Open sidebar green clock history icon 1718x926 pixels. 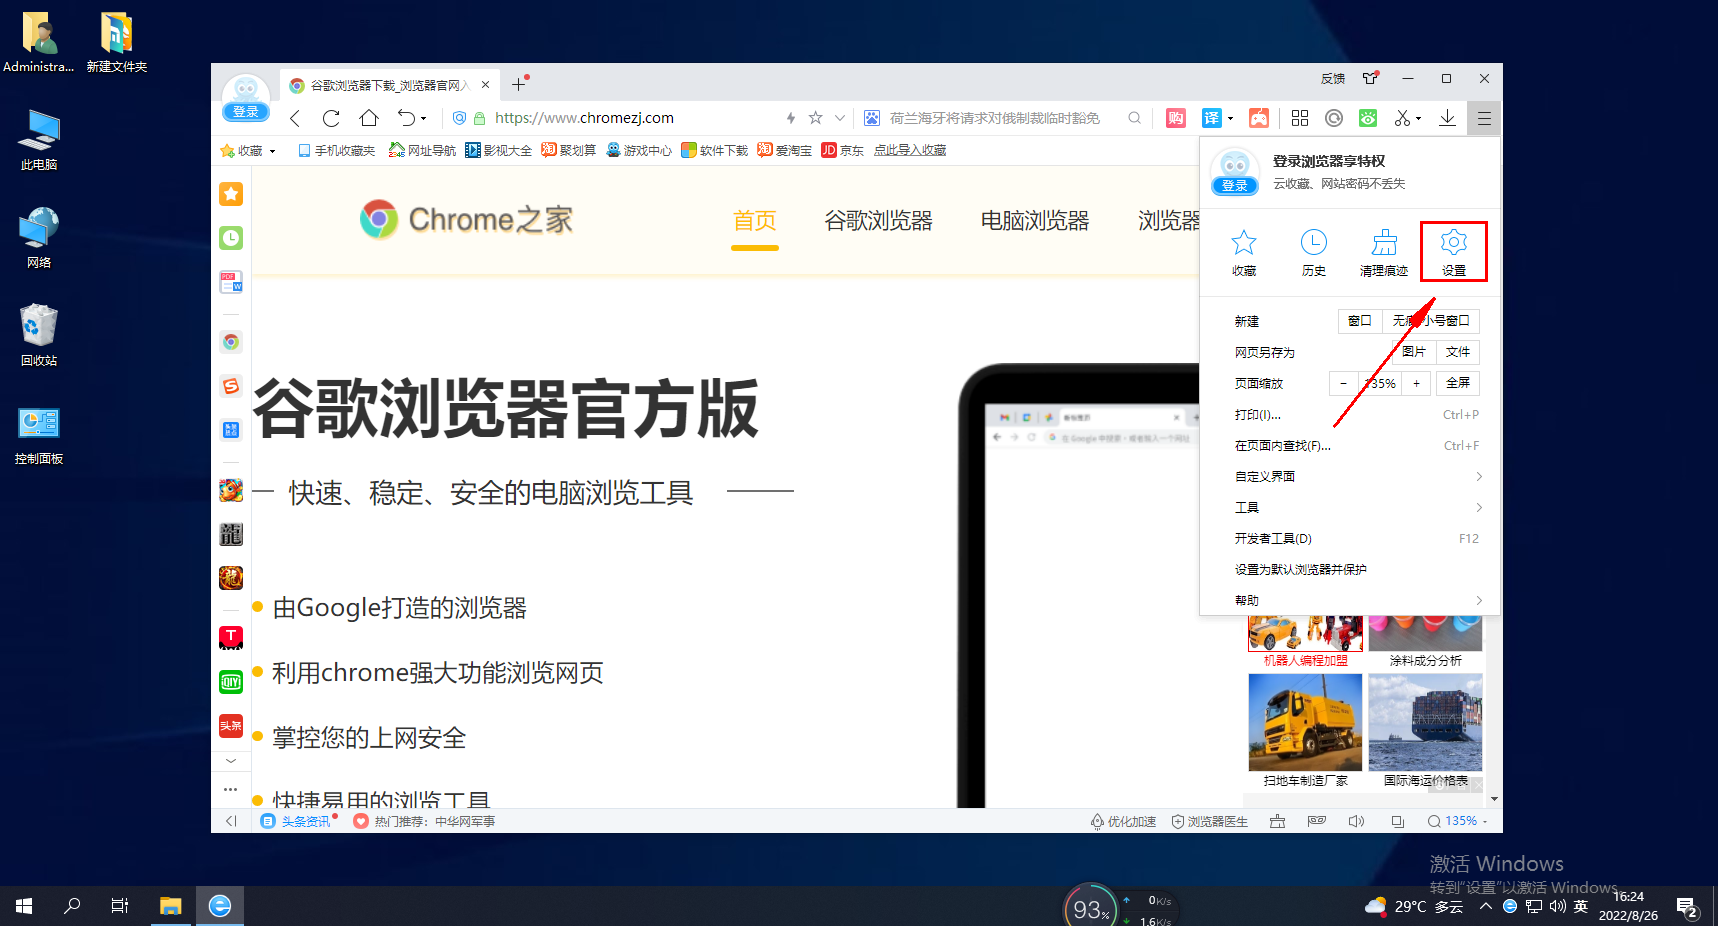231,238
